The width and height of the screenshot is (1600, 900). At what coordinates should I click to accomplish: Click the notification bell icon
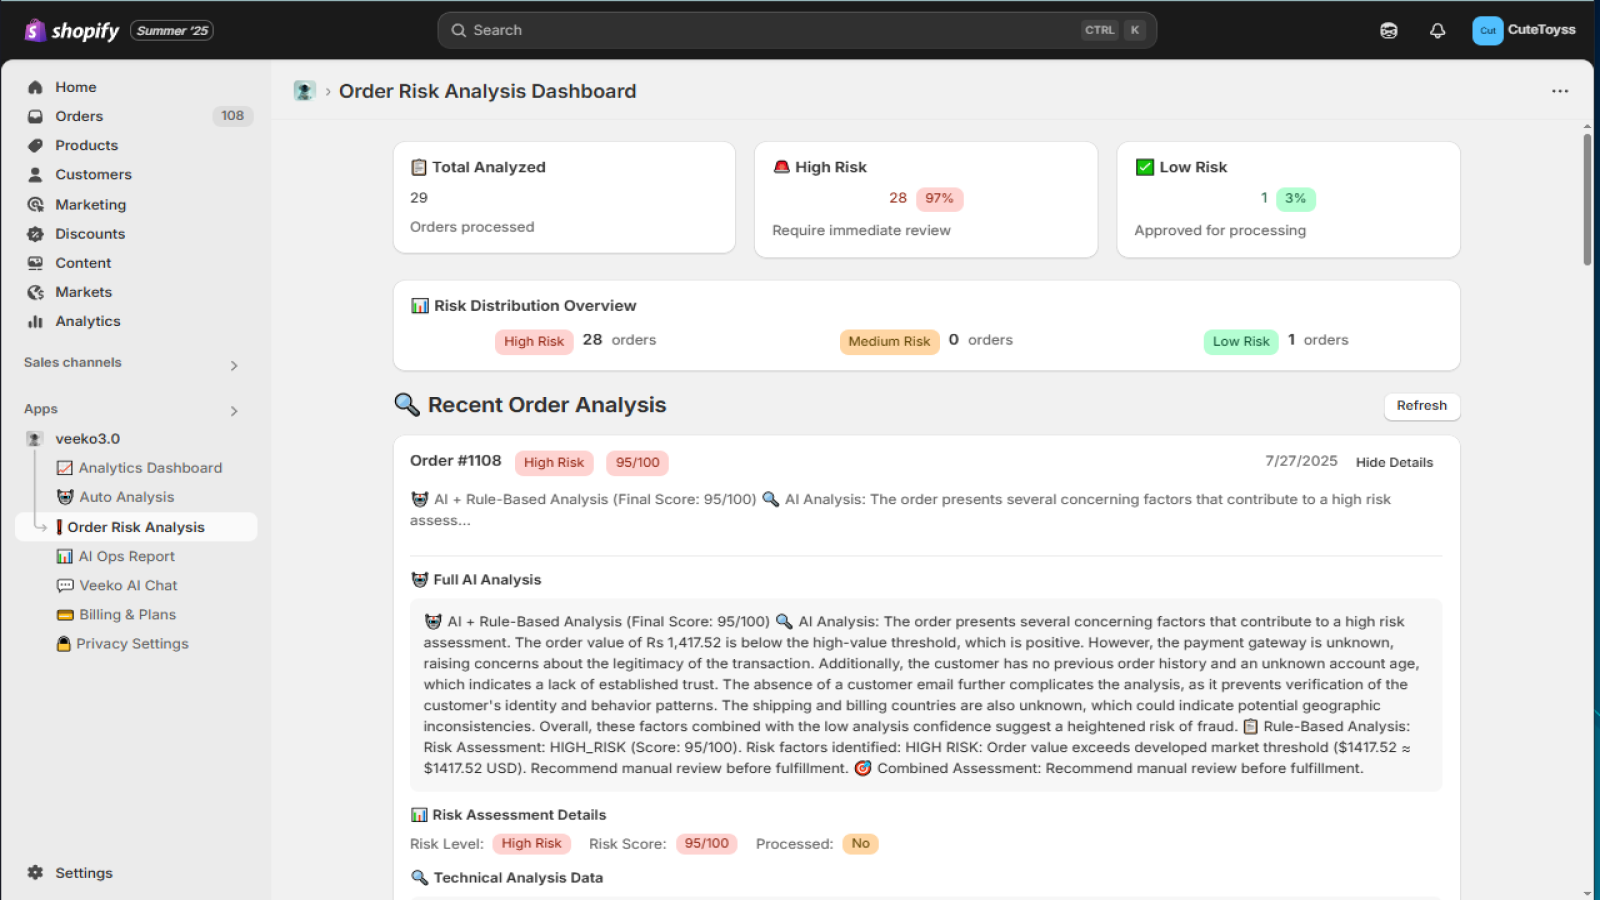tap(1437, 30)
